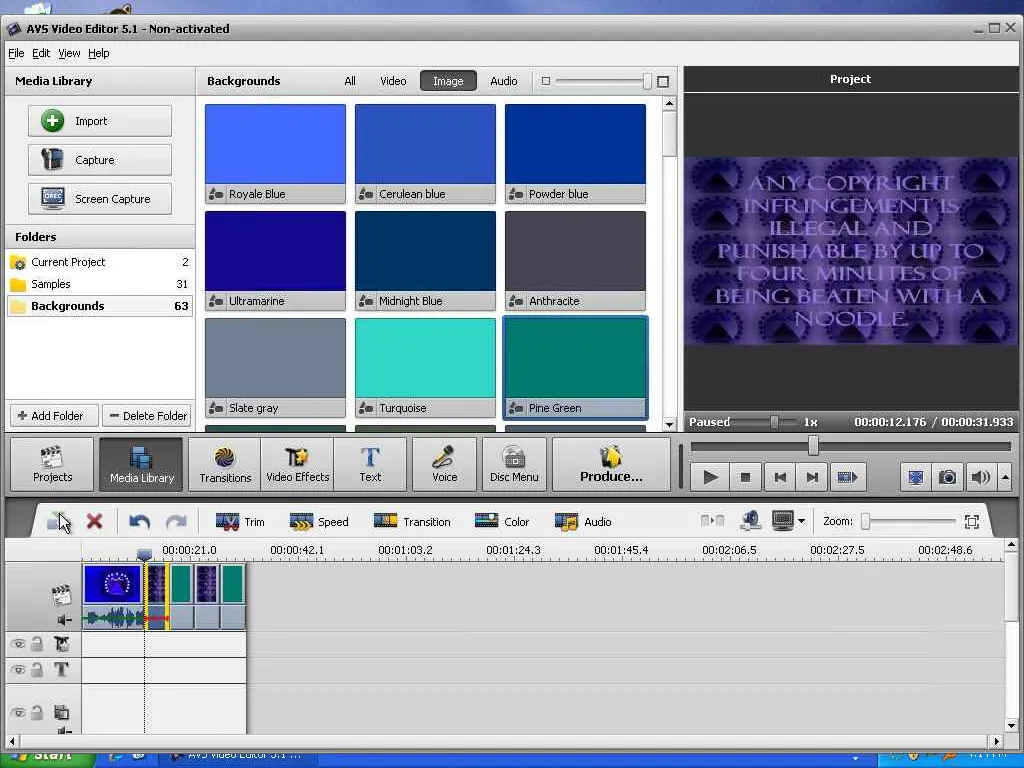Delete selected clip with red X icon
This screenshot has height=768, width=1024.
point(95,521)
